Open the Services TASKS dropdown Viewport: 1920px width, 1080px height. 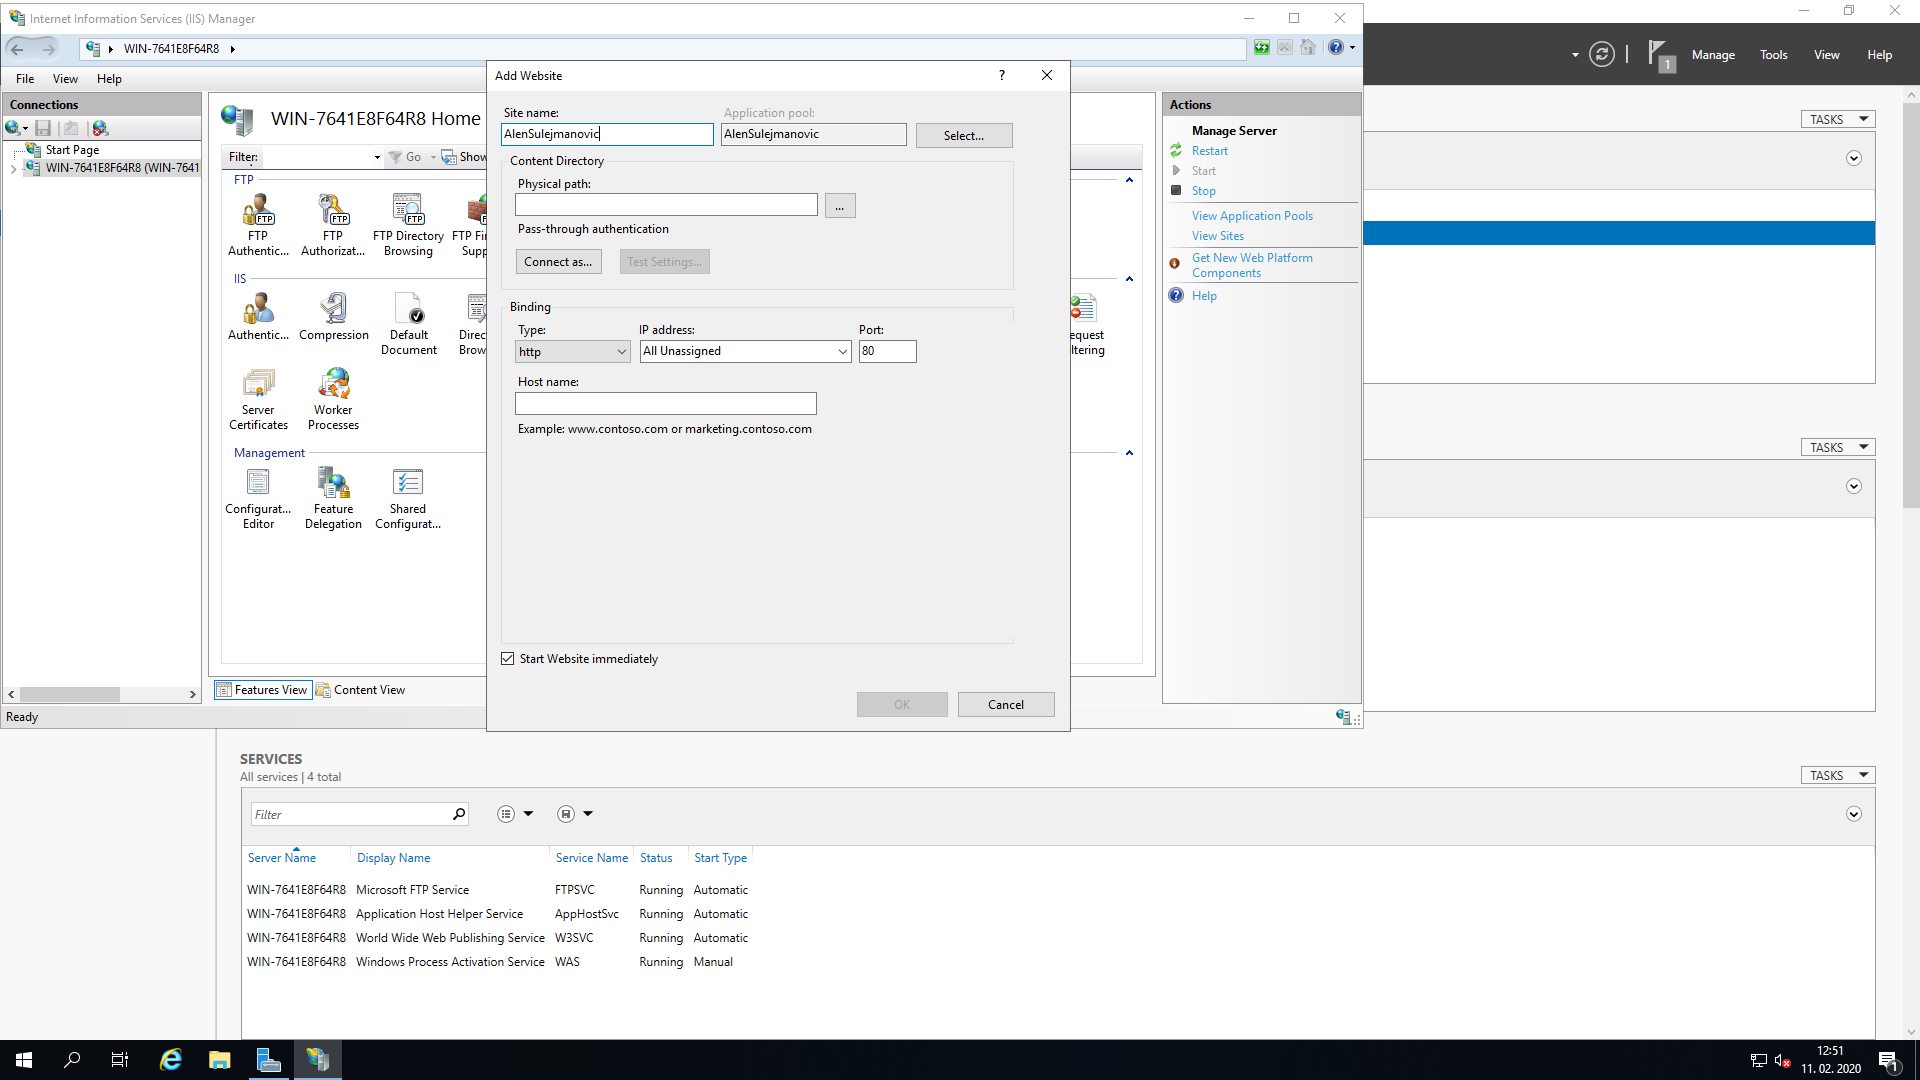pyautogui.click(x=1838, y=775)
